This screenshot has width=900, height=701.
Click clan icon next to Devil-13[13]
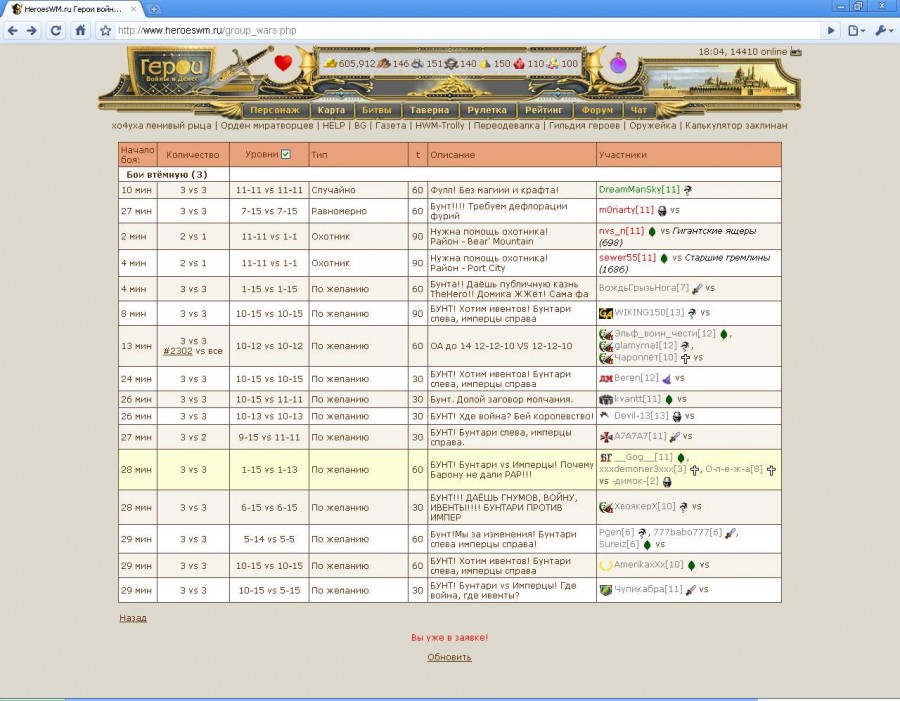604,415
